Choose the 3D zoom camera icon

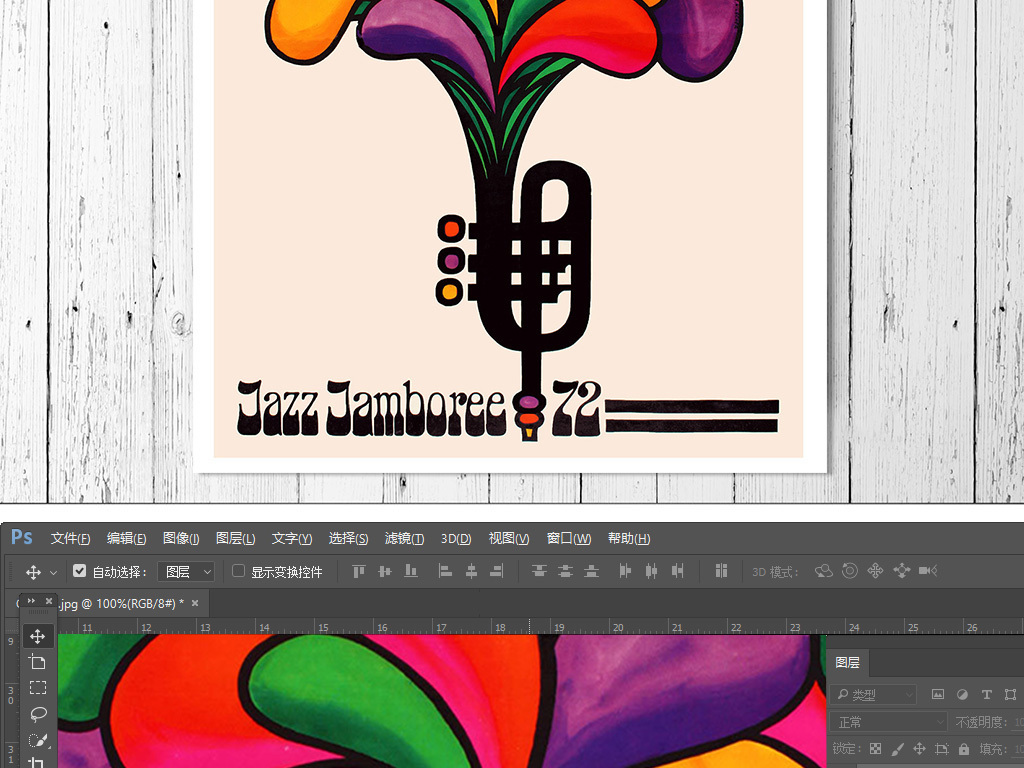(928, 571)
